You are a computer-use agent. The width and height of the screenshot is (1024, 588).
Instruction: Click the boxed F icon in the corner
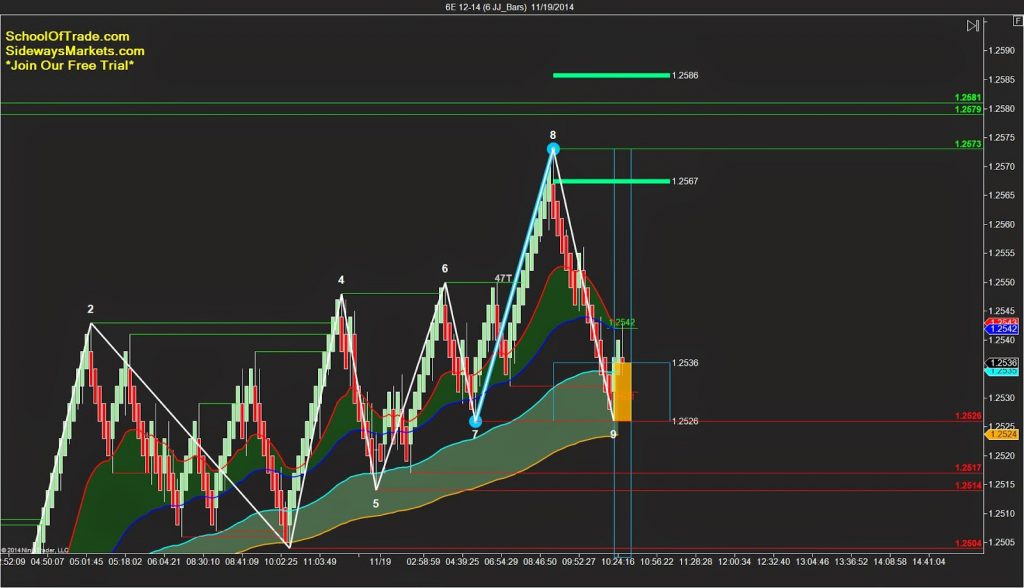(x=1017, y=21)
